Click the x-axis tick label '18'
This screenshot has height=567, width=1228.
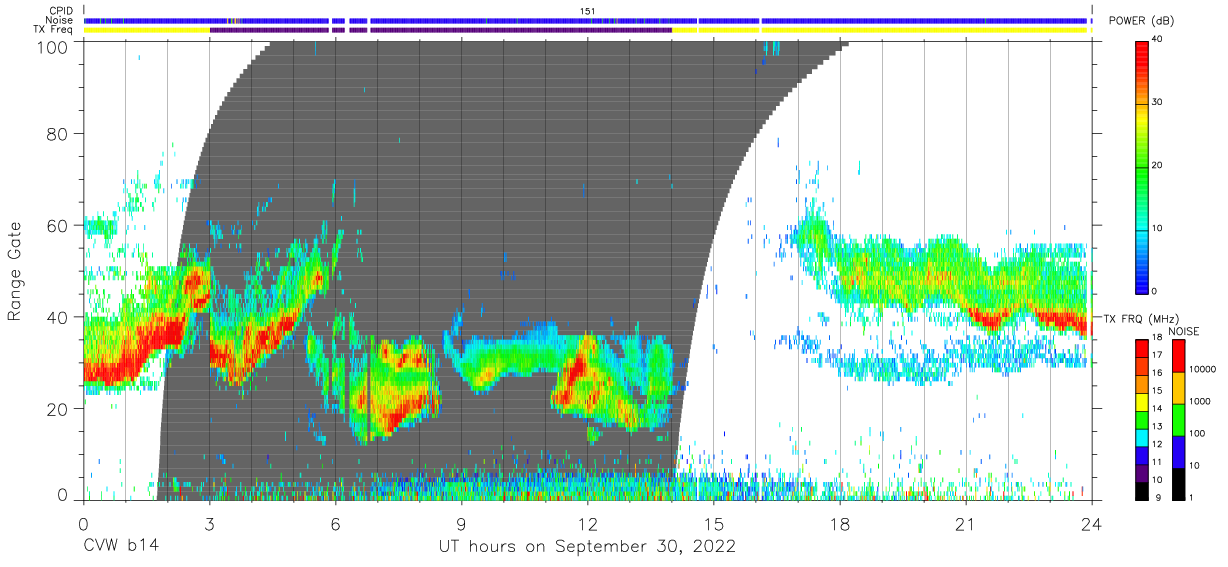coord(839,524)
